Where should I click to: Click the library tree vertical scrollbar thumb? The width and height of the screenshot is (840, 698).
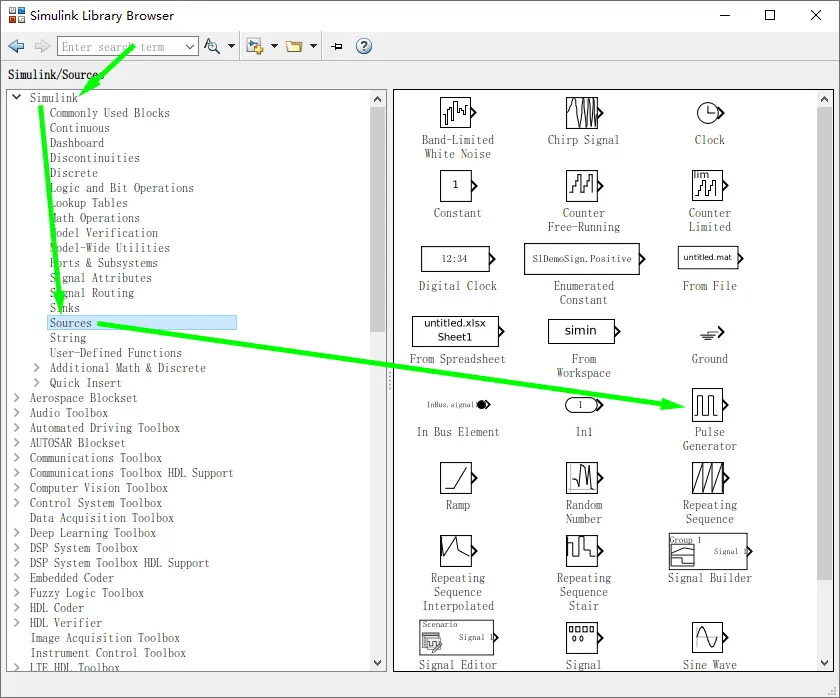click(378, 220)
